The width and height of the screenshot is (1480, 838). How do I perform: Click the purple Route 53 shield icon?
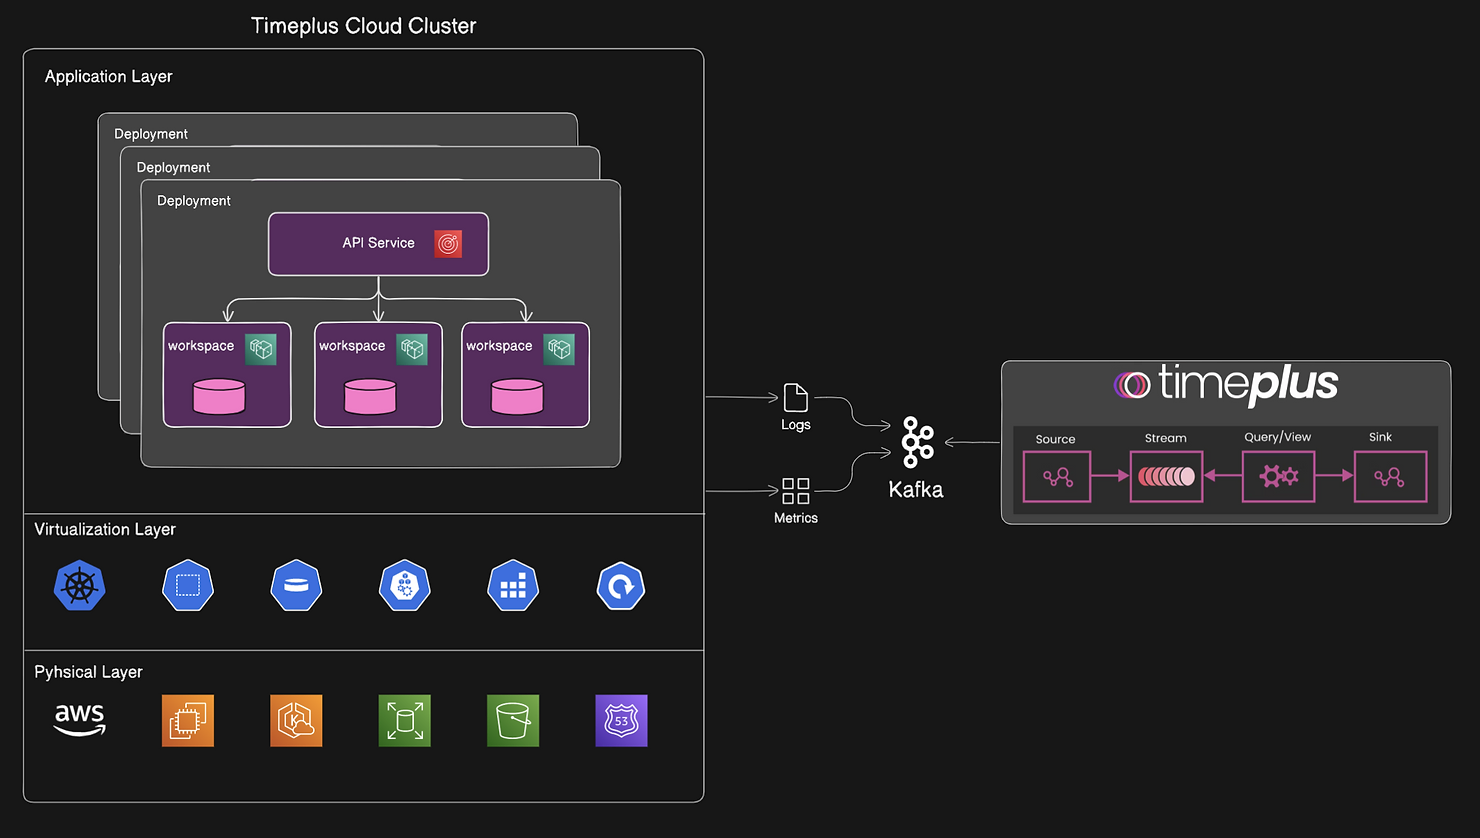[621, 721]
